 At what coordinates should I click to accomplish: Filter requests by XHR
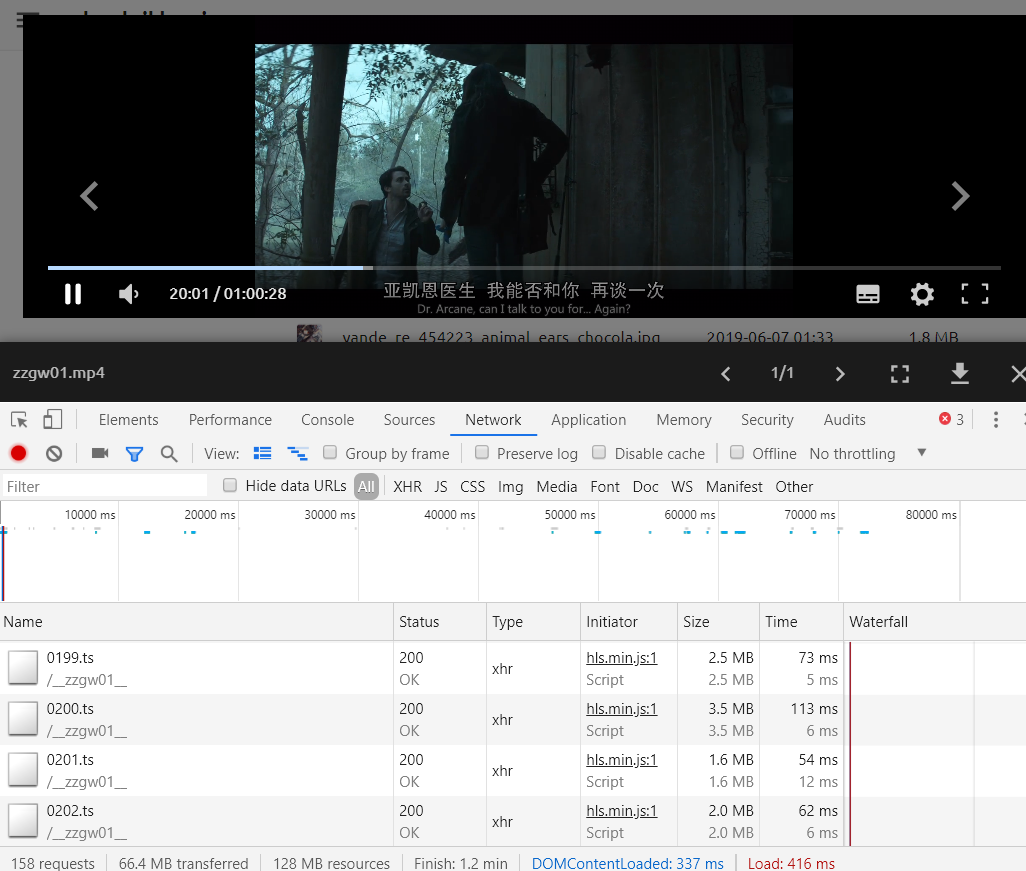[x=407, y=486]
